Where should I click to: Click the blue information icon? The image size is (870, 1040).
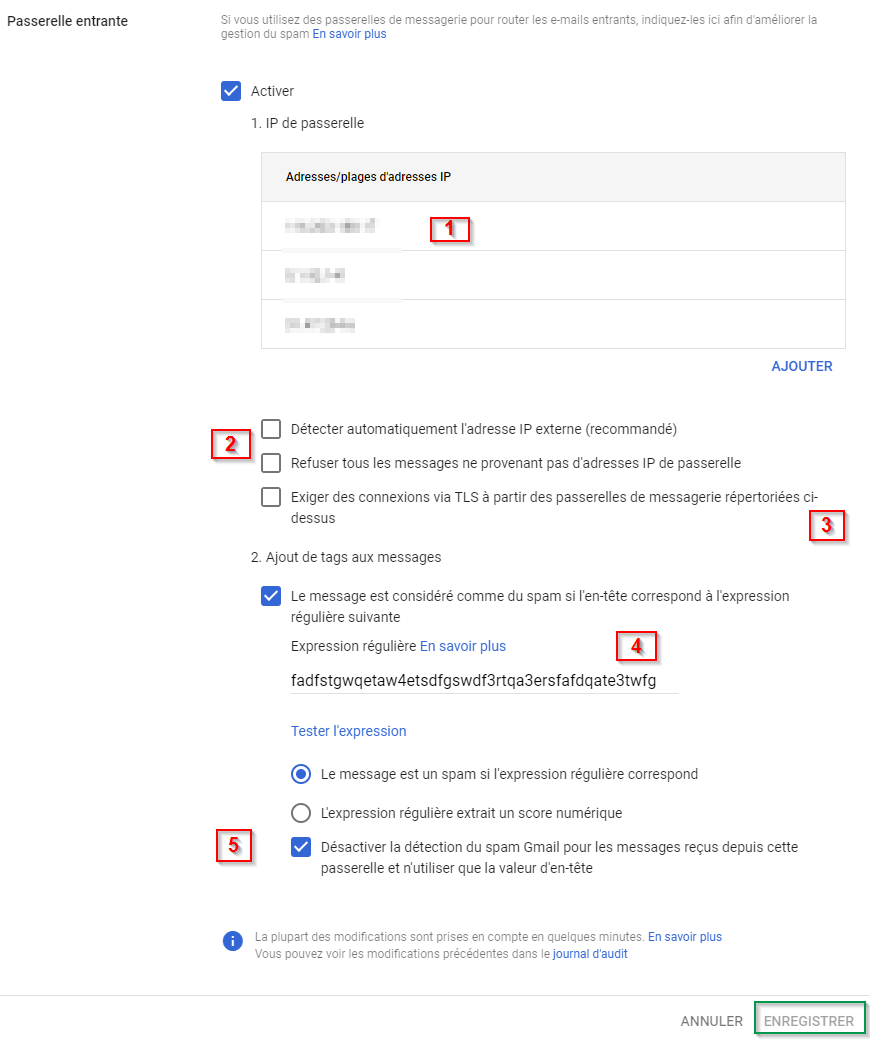point(232,941)
